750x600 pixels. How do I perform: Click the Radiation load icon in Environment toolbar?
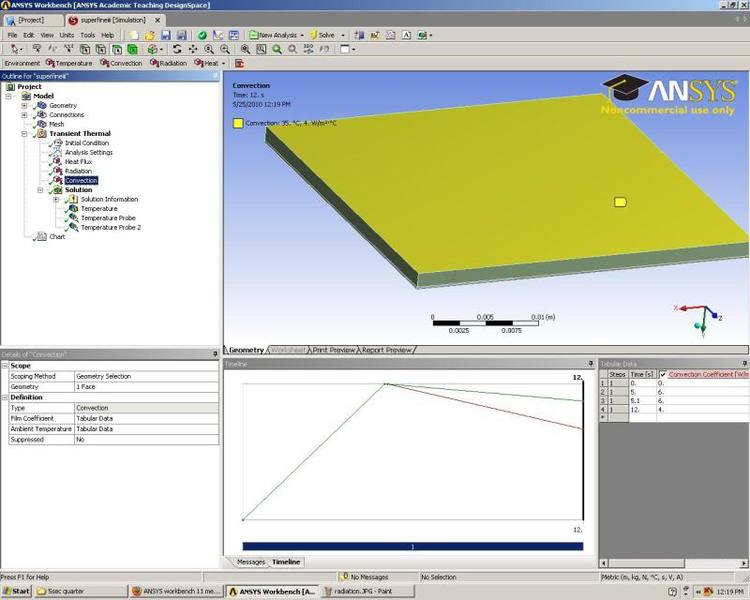pos(154,63)
